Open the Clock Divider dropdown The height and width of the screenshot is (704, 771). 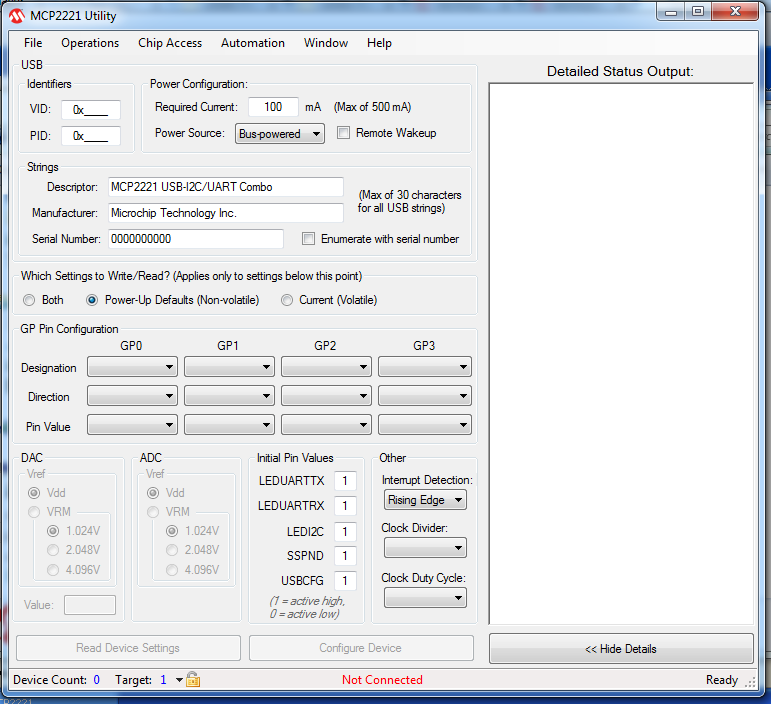425,548
